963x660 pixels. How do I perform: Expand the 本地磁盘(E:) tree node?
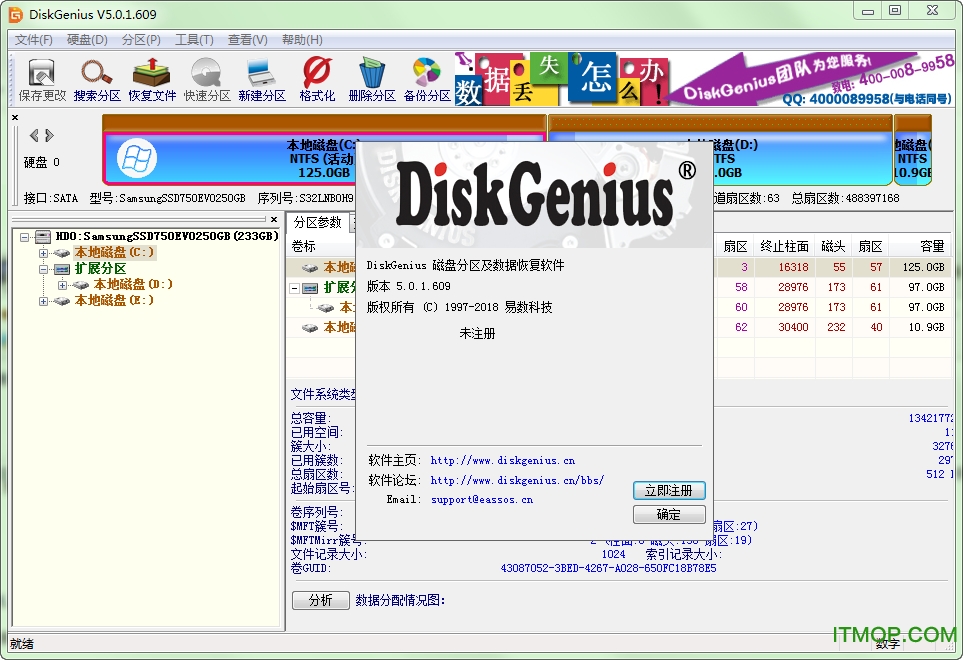coord(43,301)
